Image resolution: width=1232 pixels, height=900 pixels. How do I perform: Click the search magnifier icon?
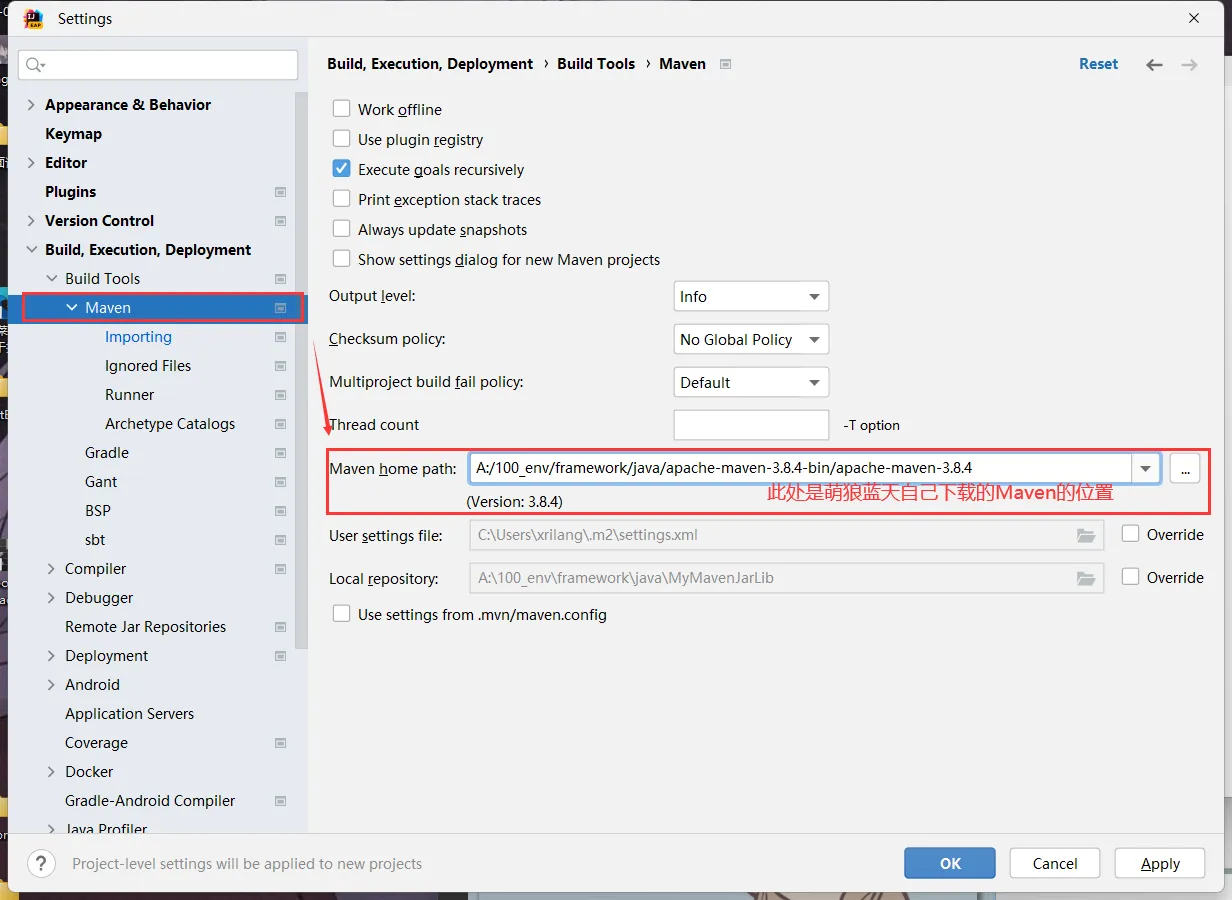click(35, 65)
